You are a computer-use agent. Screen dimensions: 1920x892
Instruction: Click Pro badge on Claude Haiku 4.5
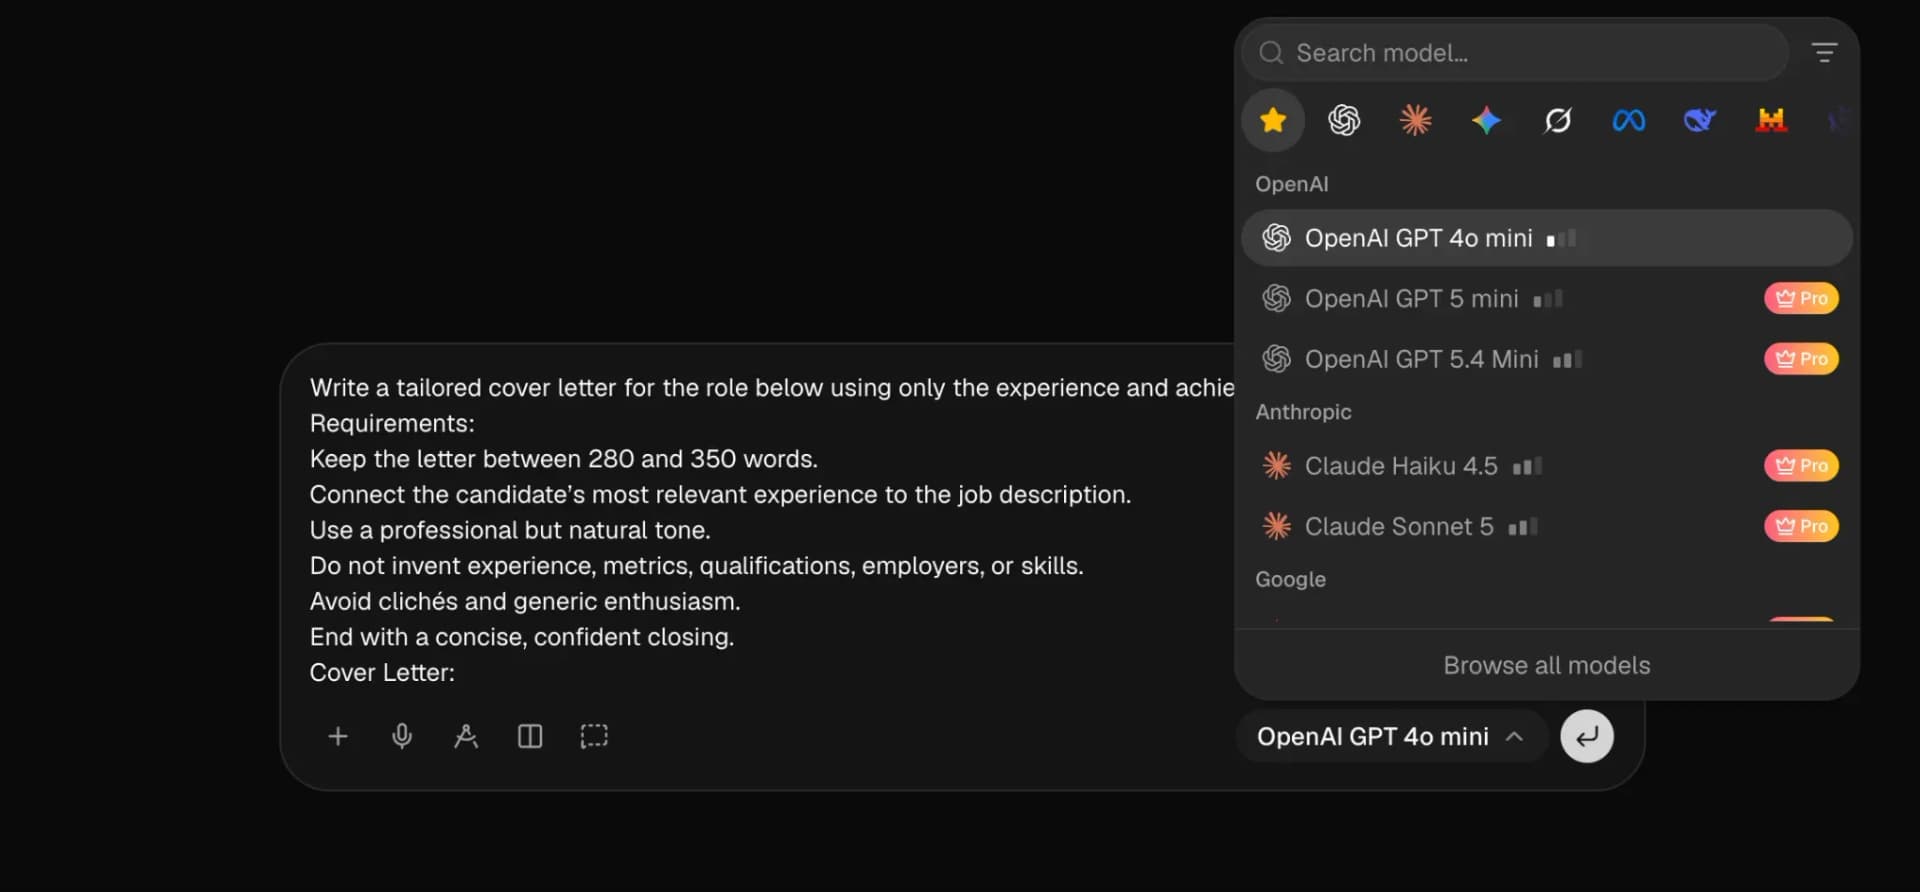coord(1801,466)
